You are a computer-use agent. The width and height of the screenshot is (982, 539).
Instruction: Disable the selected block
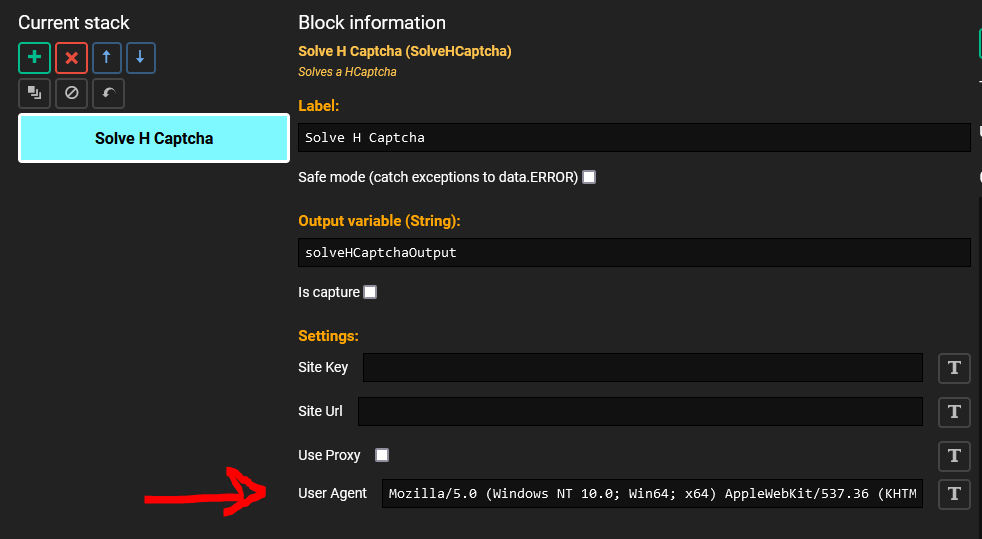71,93
